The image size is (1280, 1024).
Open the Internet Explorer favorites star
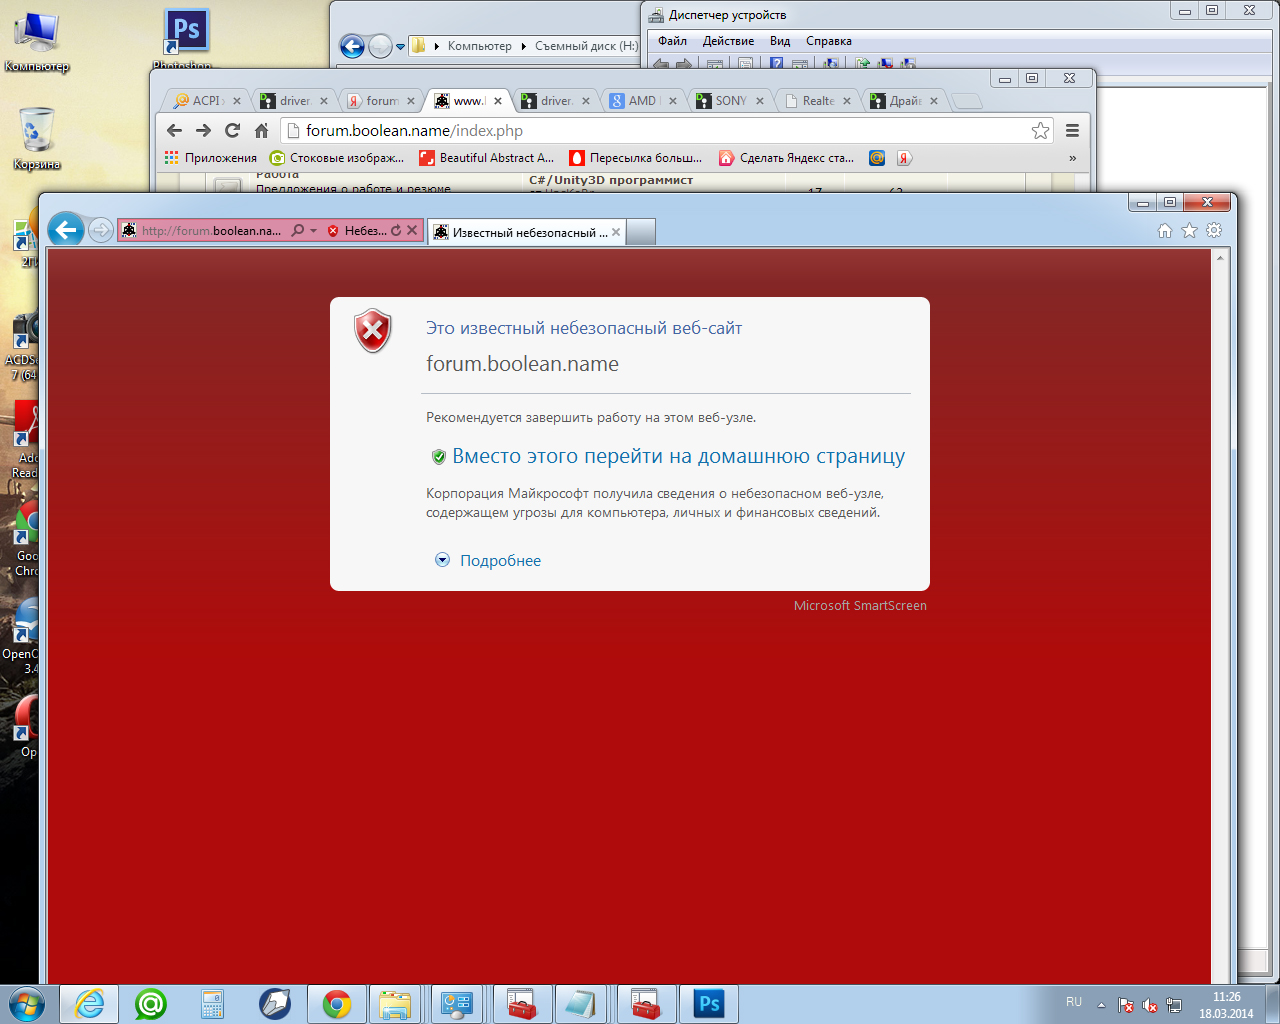(x=1189, y=230)
